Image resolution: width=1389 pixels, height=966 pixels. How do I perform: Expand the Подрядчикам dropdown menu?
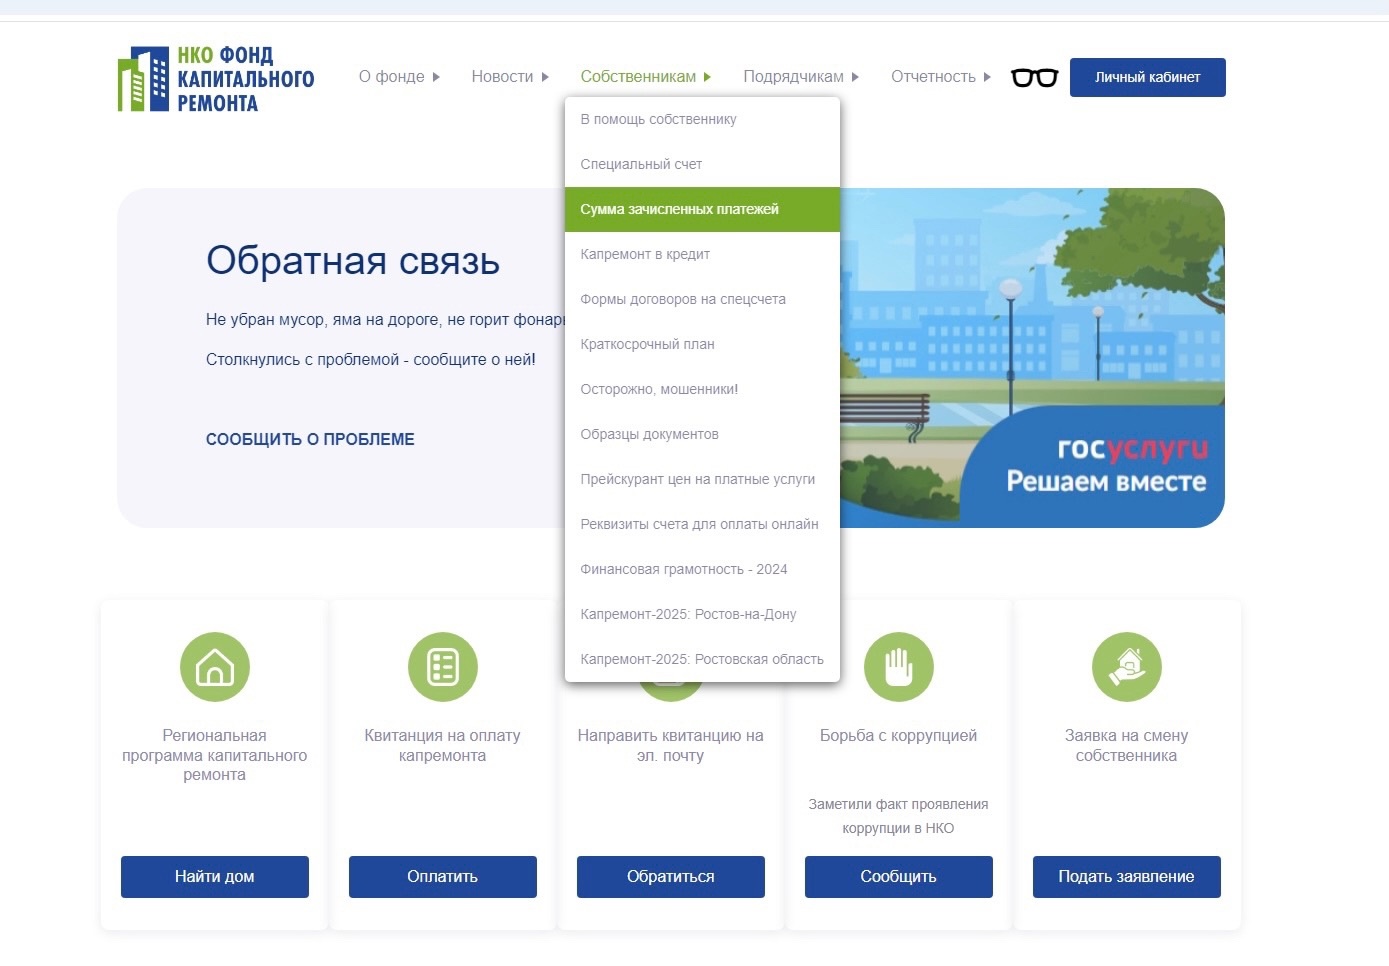pyautogui.click(x=801, y=77)
